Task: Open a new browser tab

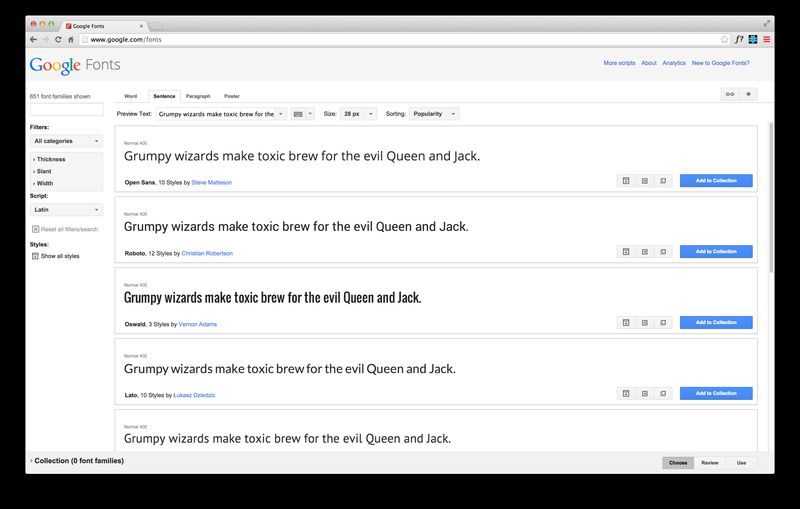Action: point(157,26)
